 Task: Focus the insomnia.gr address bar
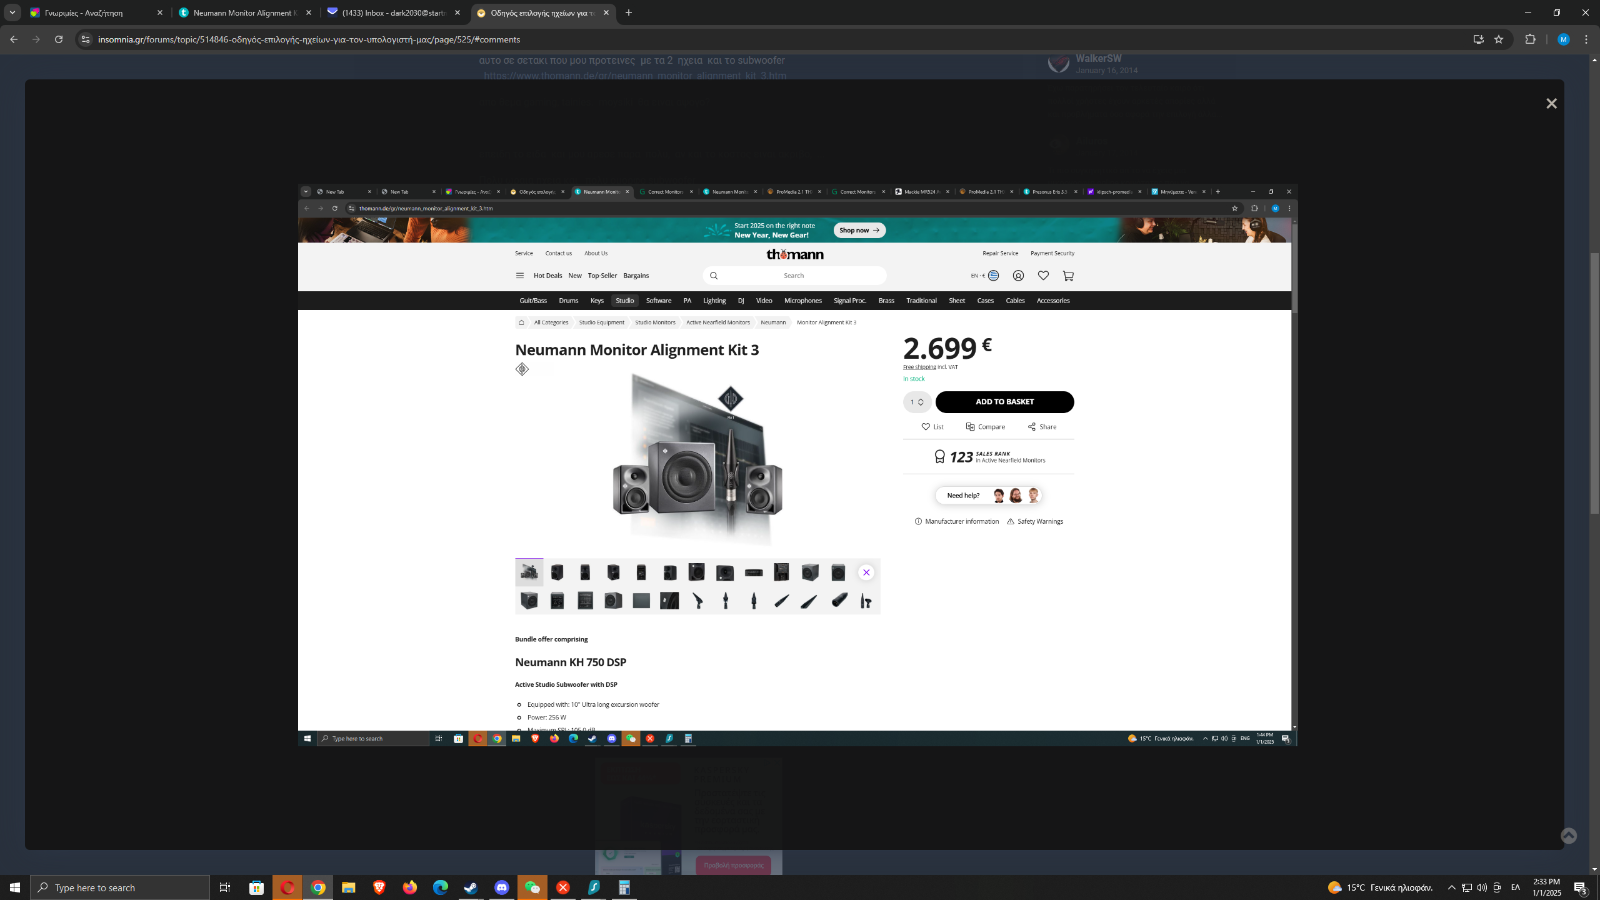click(780, 39)
